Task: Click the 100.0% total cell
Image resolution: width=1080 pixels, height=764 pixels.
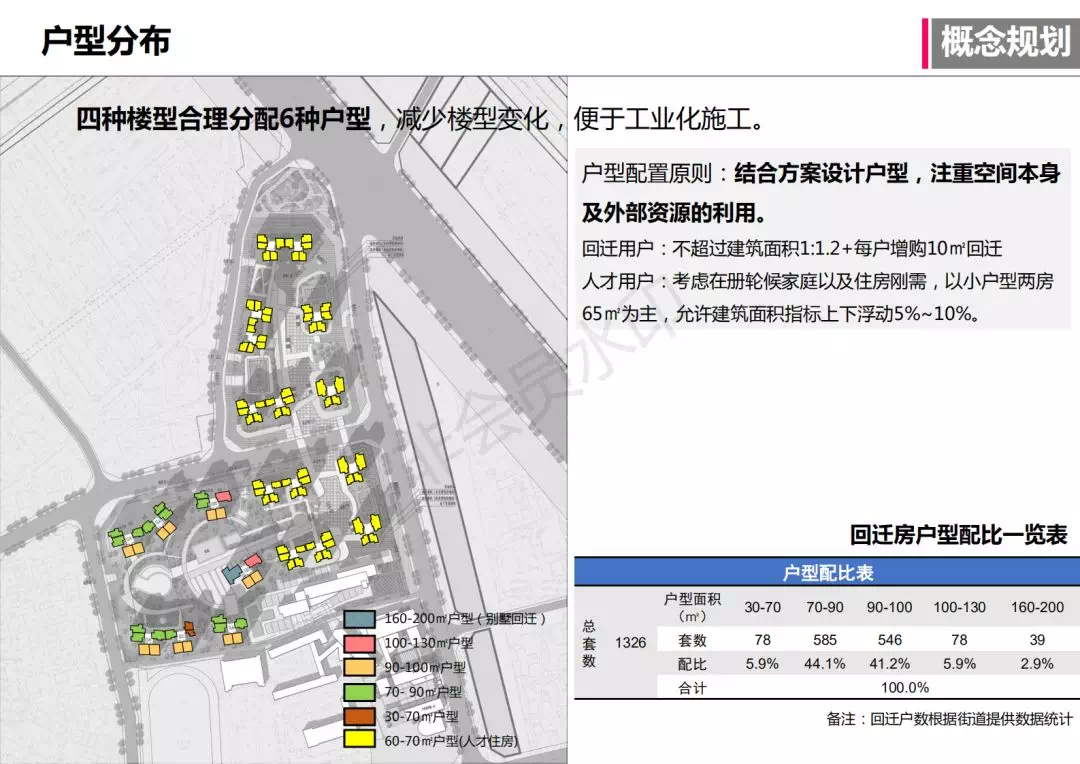Action: click(x=905, y=688)
